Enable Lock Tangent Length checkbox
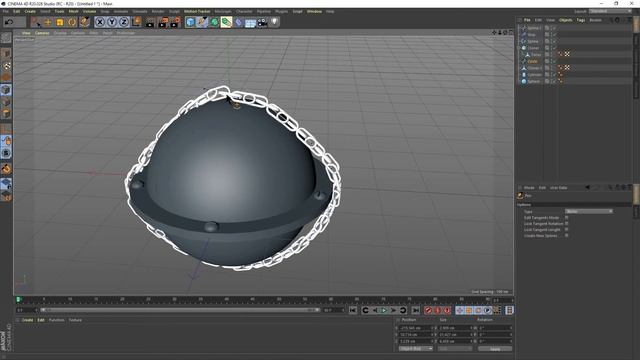This screenshot has width=640, height=360. (x=567, y=229)
